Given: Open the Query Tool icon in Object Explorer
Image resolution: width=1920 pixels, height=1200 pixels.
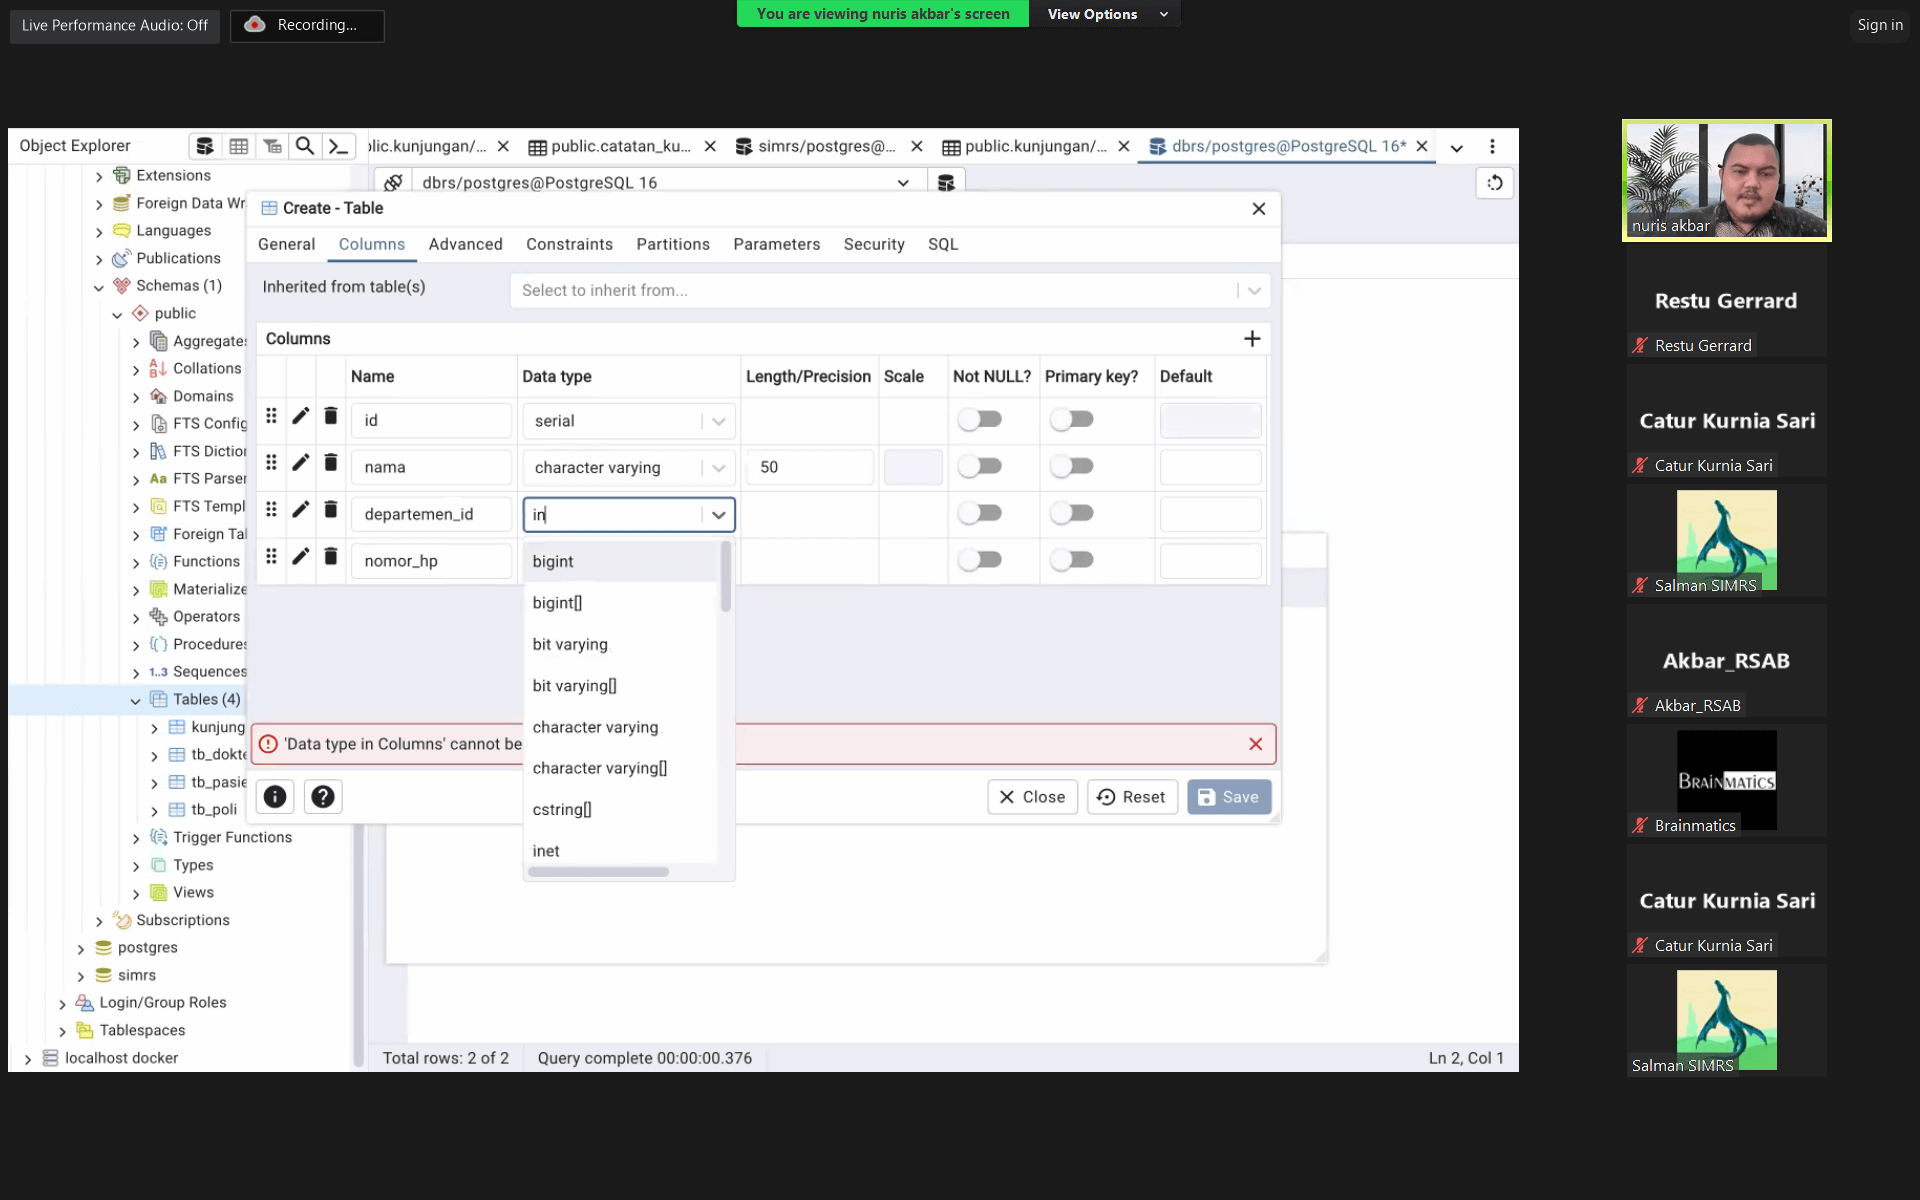Looking at the screenshot, I should (x=205, y=146).
